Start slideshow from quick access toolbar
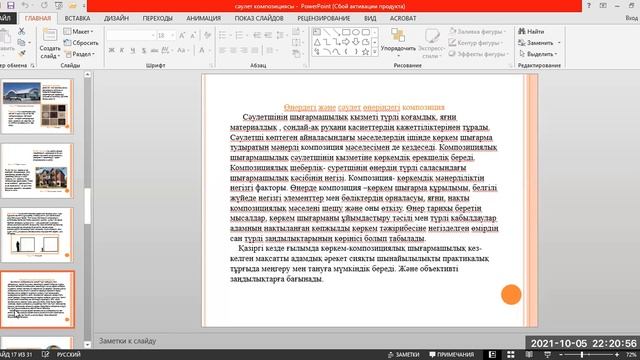 click(58, 6)
